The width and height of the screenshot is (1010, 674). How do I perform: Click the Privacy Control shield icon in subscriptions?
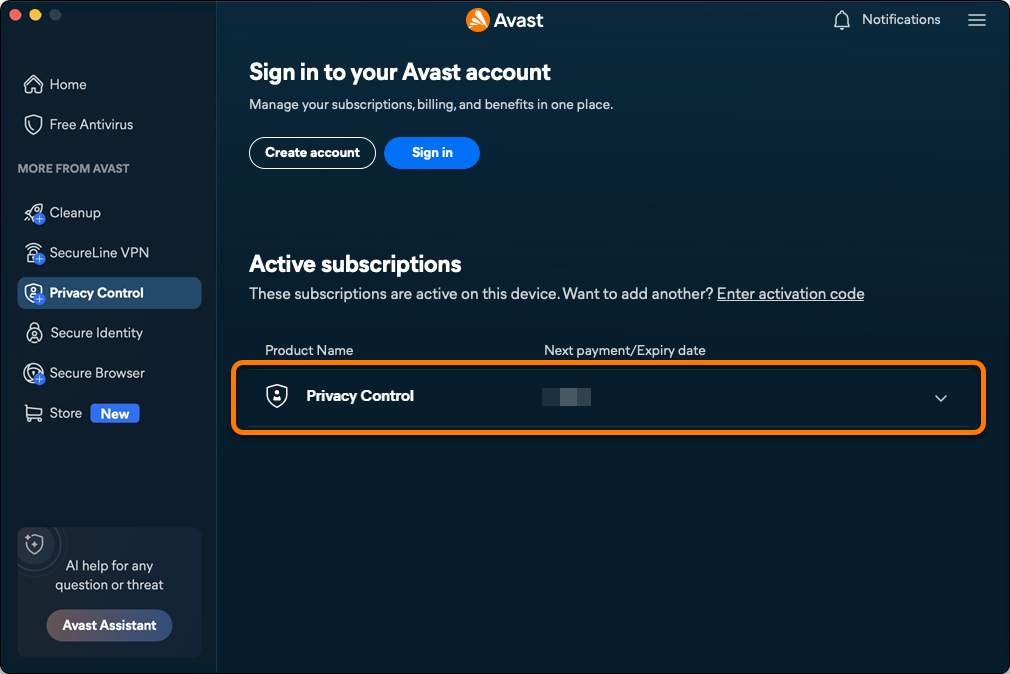tap(277, 396)
